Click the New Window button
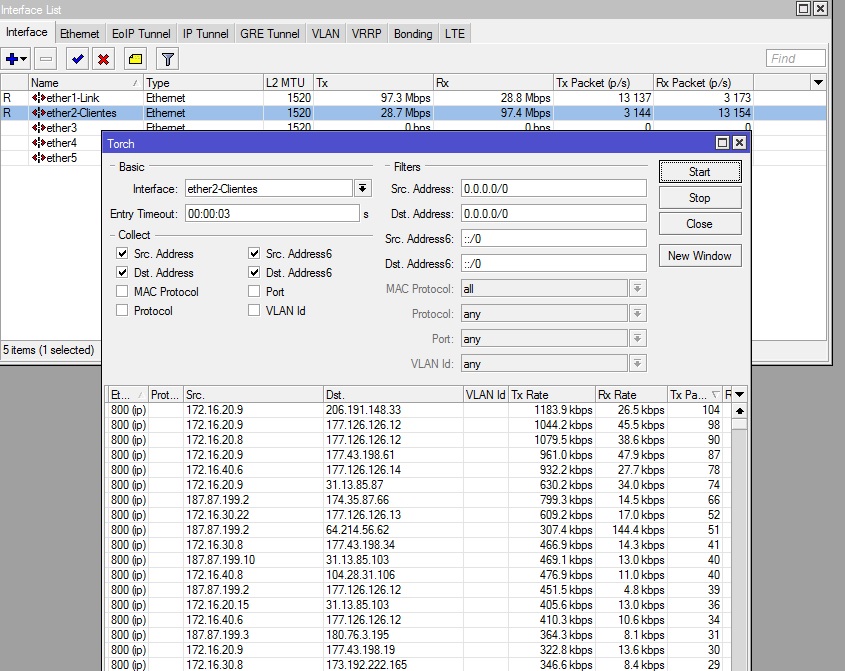This screenshot has width=845, height=671. pos(699,256)
